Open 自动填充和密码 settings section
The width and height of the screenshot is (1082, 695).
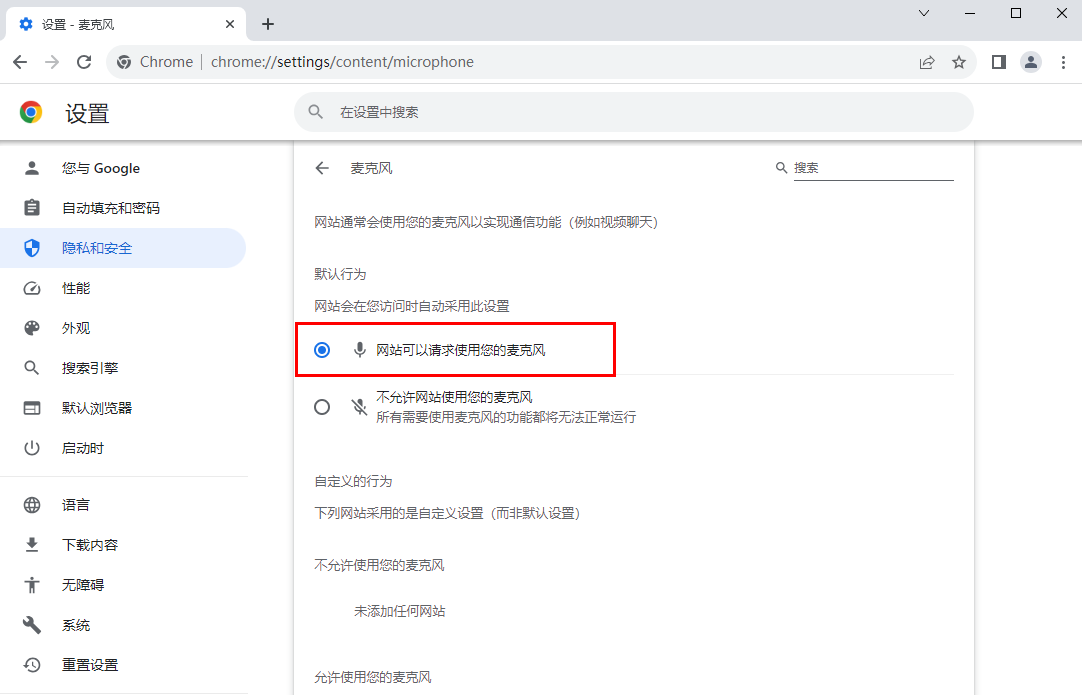tap(123, 208)
